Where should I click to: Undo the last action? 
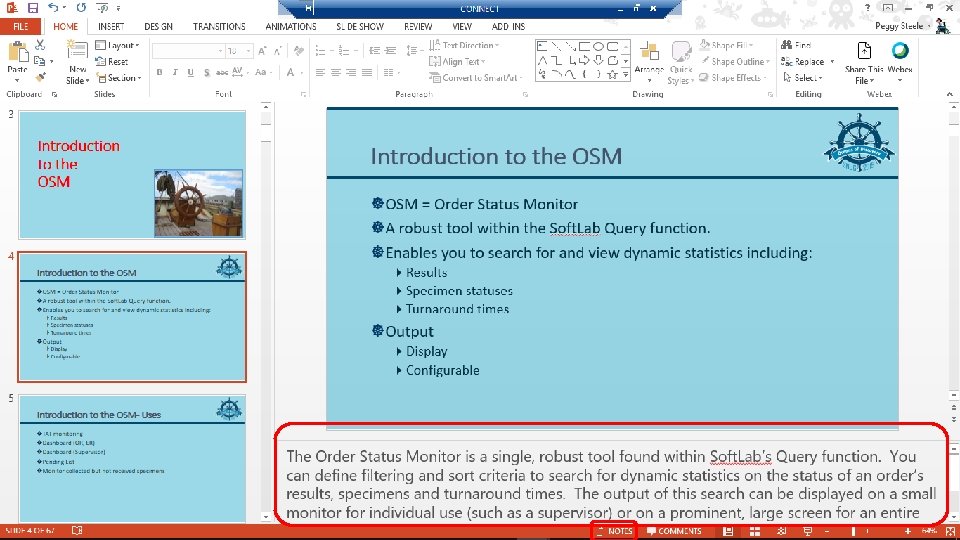[53, 8]
